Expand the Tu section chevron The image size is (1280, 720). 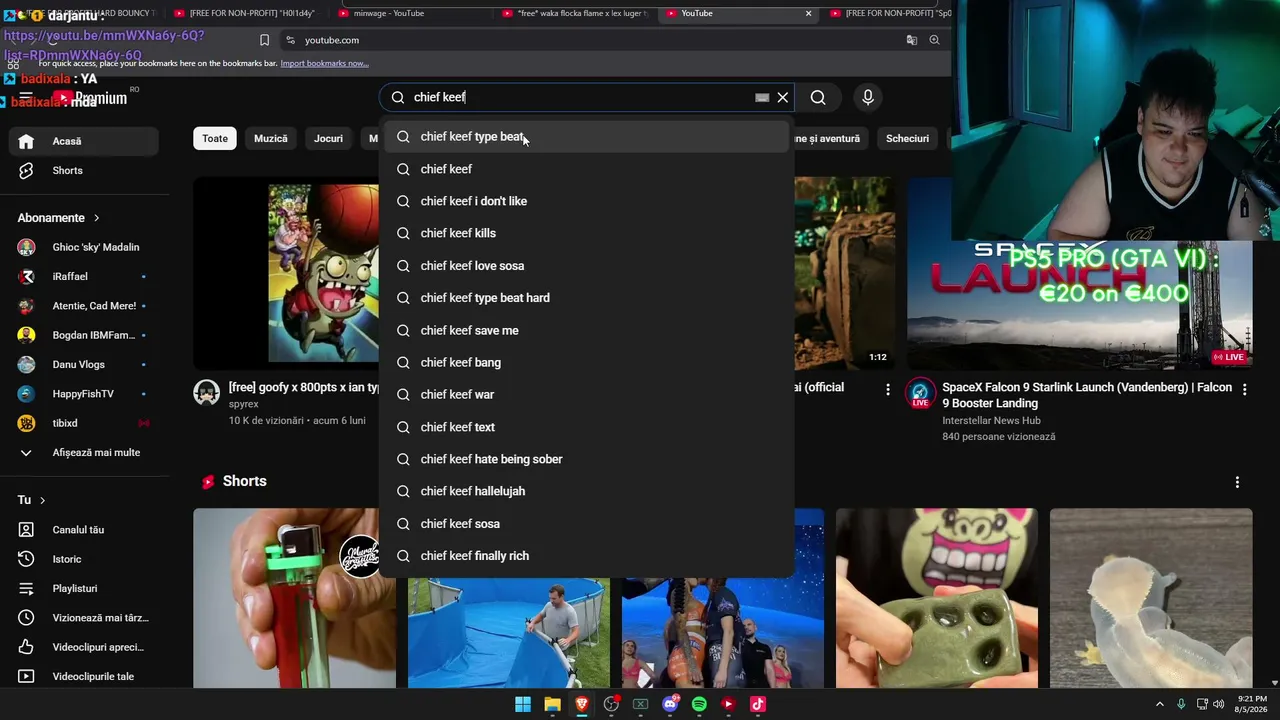[42, 500]
